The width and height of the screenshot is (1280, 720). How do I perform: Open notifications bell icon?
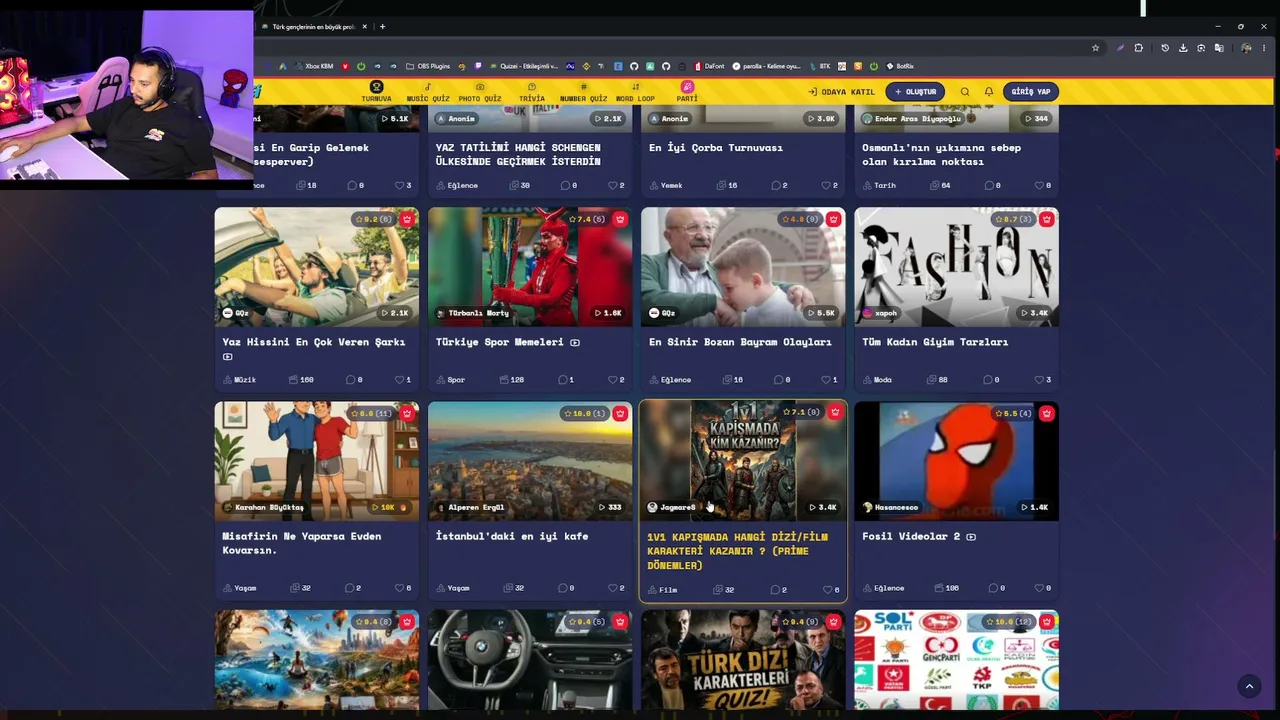(989, 92)
